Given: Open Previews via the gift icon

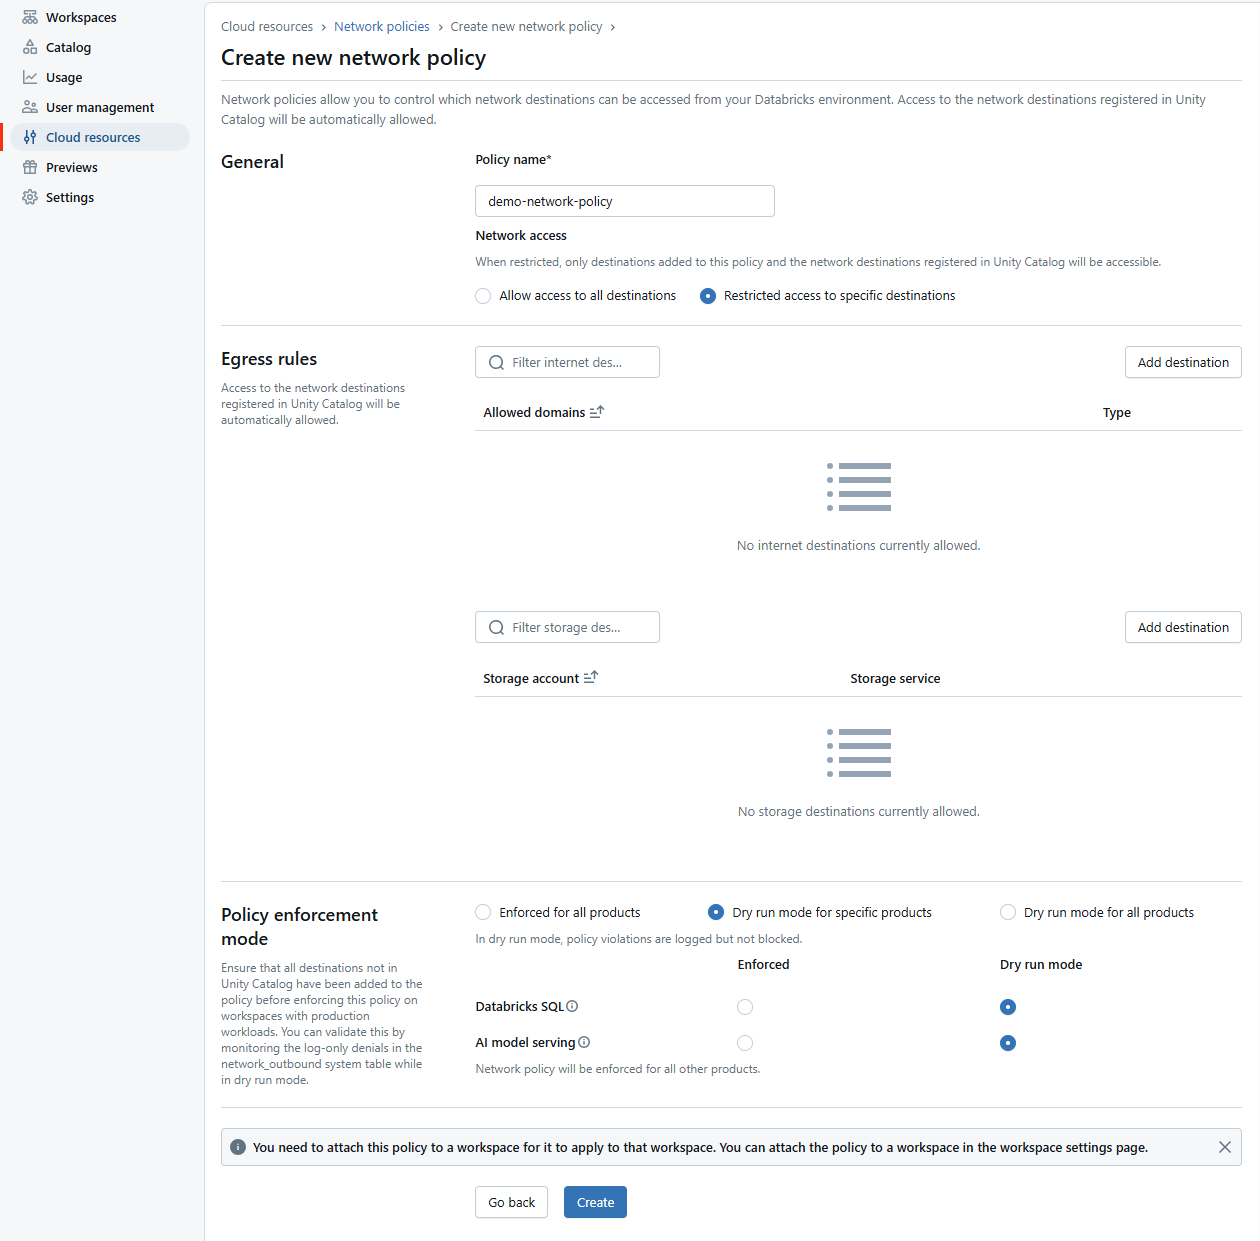Looking at the screenshot, I should (x=29, y=167).
